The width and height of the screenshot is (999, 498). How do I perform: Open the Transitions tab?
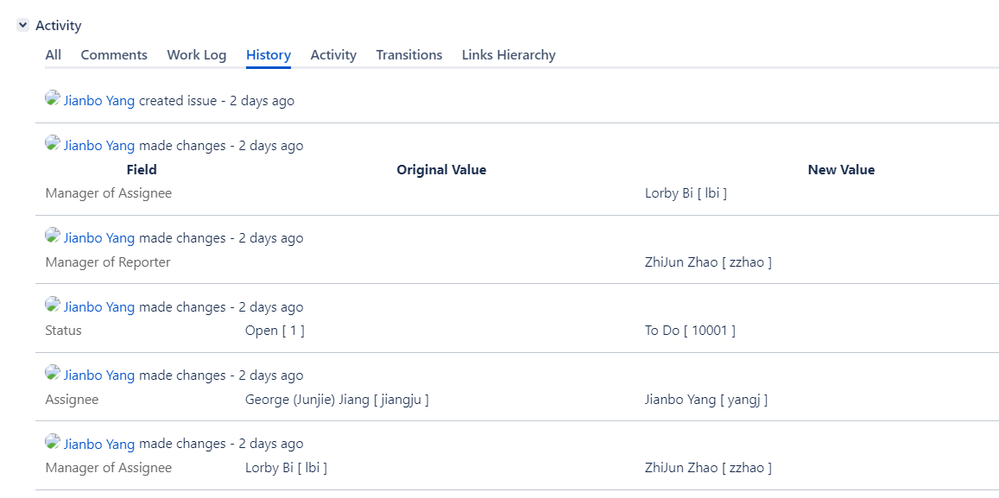(409, 55)
